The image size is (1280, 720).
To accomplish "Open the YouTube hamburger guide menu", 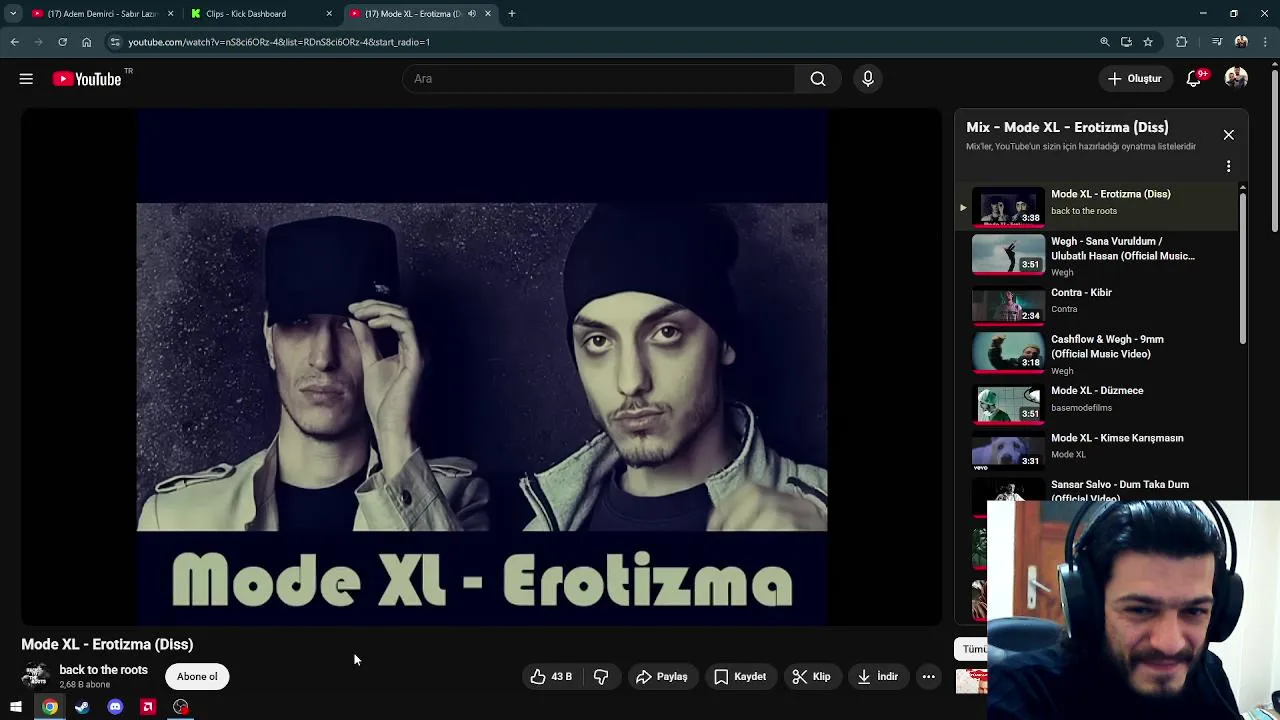I will click(x=26, y=79).
